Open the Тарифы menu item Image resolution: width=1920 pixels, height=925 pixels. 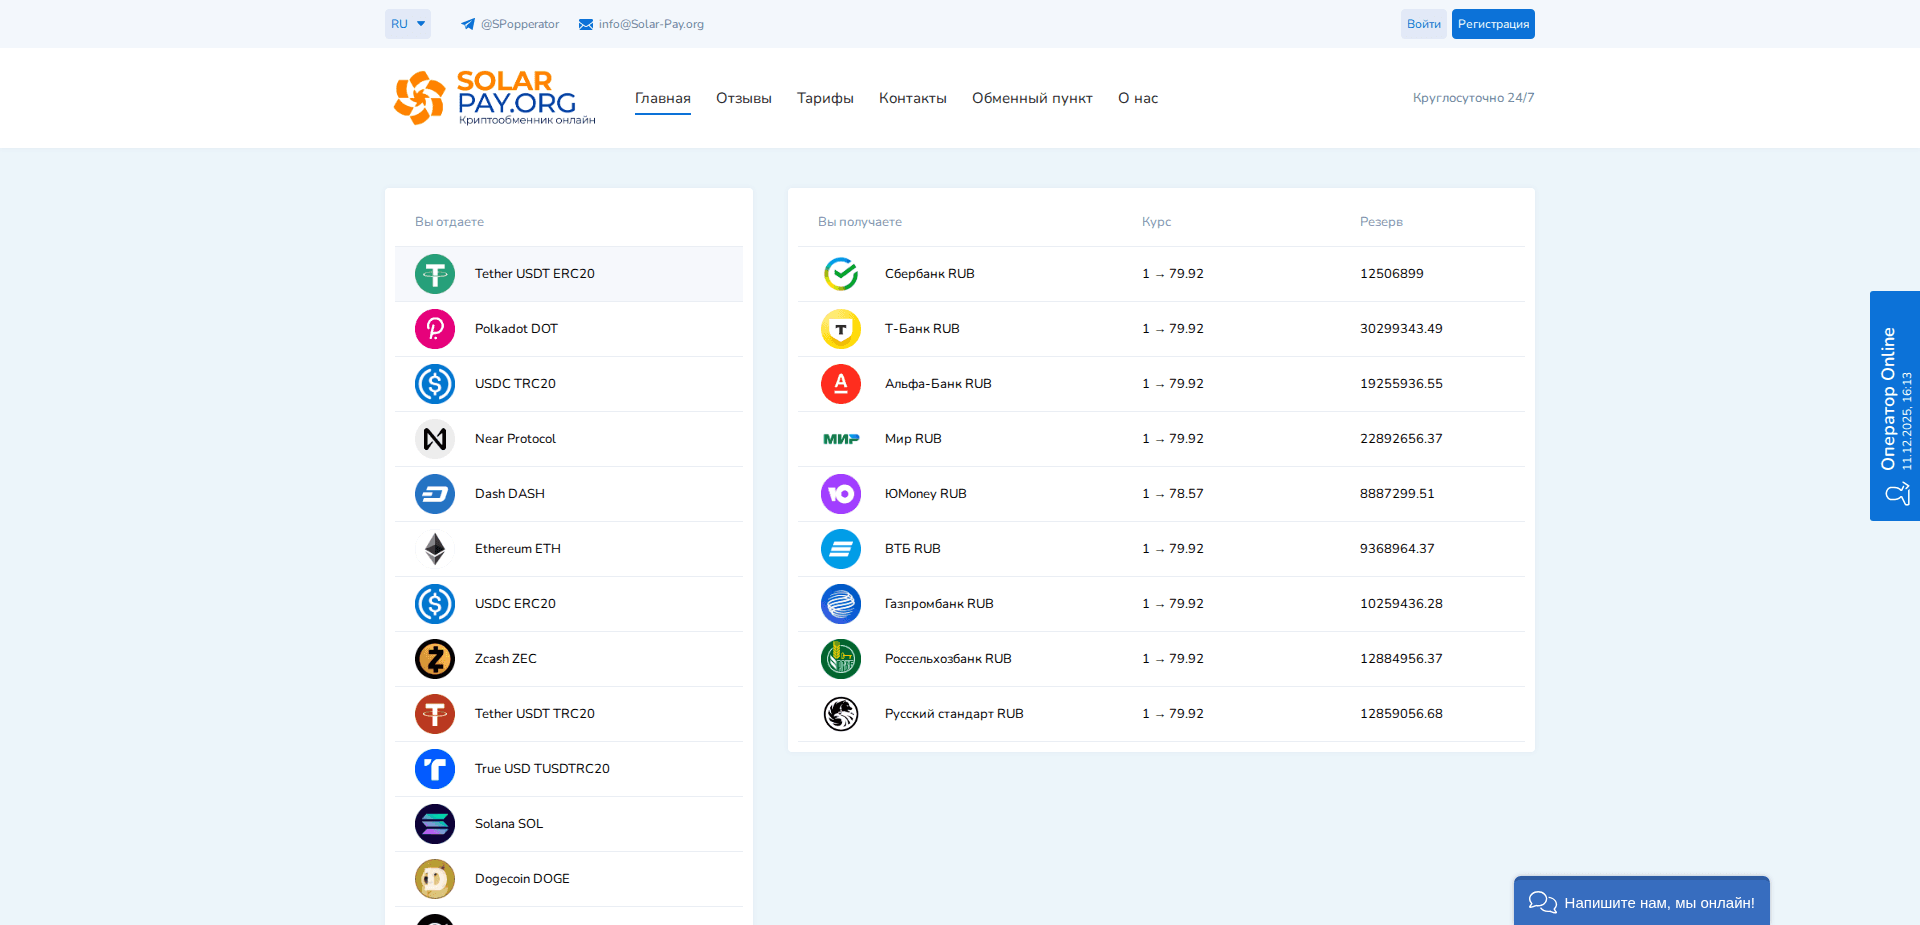(824, 98)
